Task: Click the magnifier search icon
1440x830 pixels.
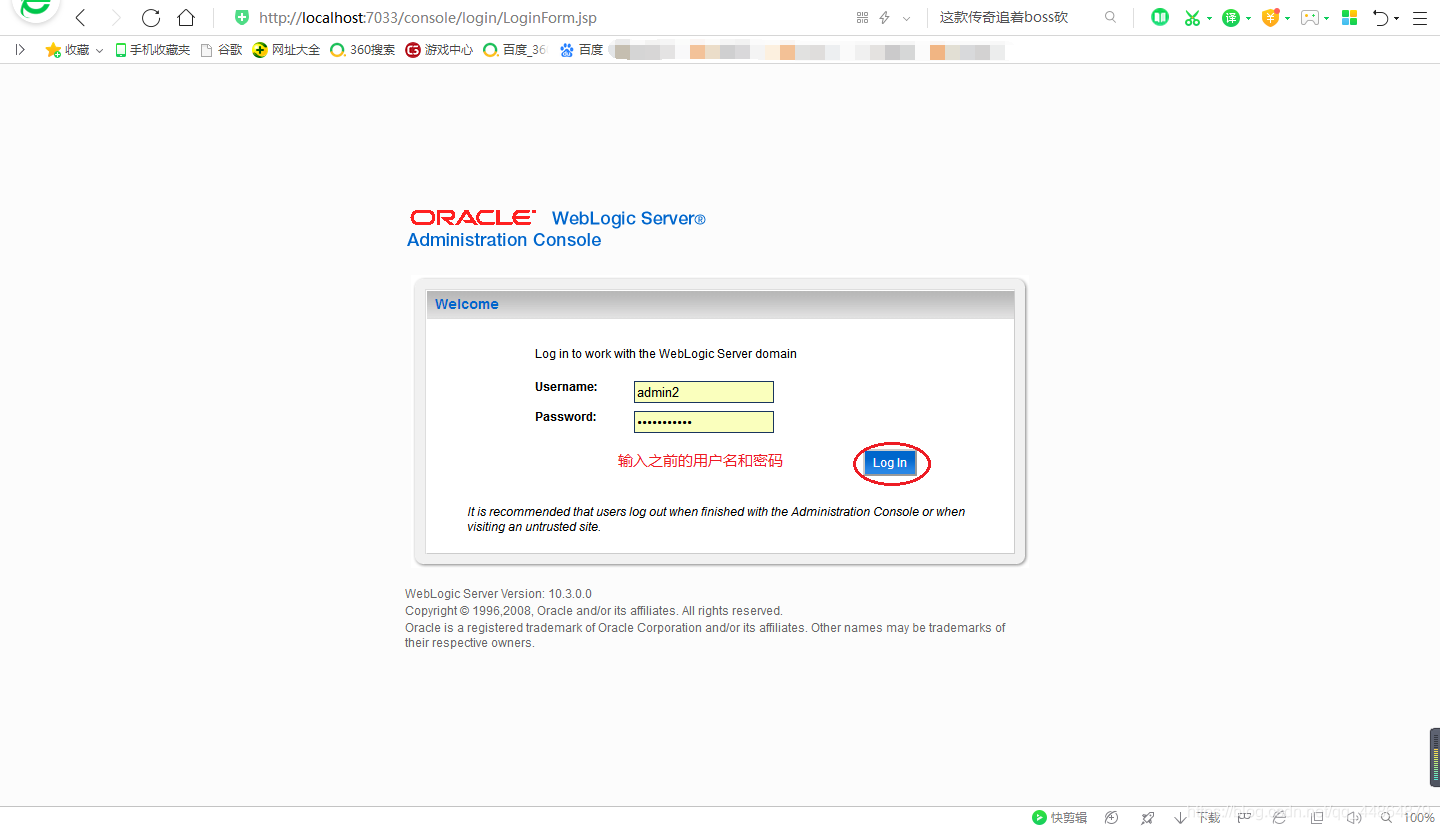Action: (x=1110, y=18)
